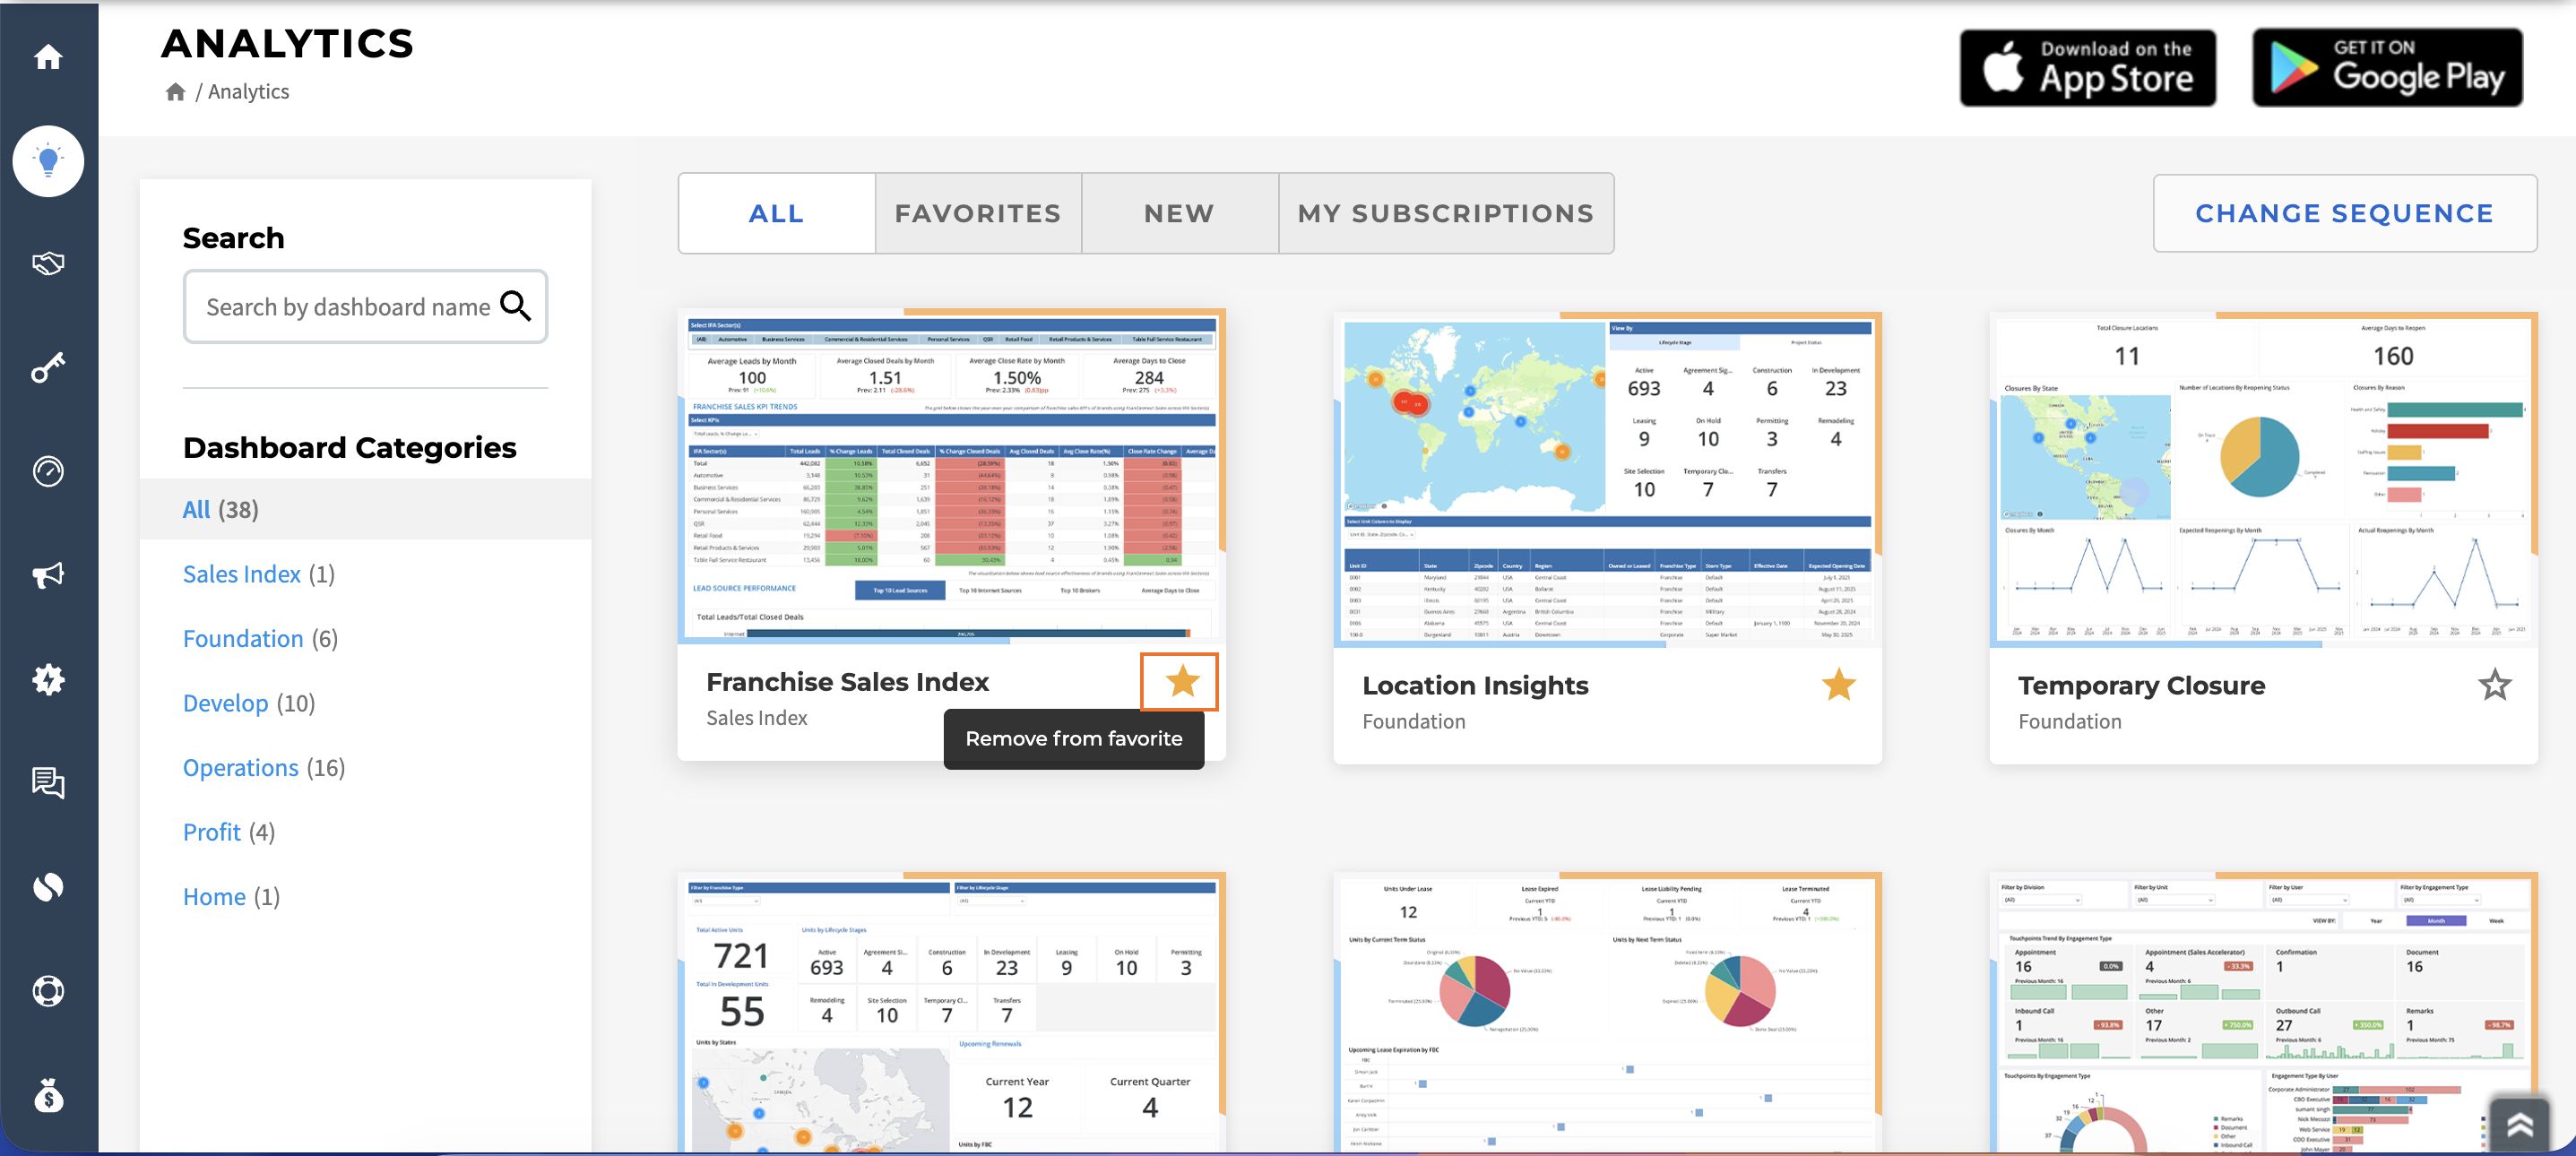Open the key icon in sidebar
Viewport: 2576px width, 1156px height.
[x=48, y=367]
